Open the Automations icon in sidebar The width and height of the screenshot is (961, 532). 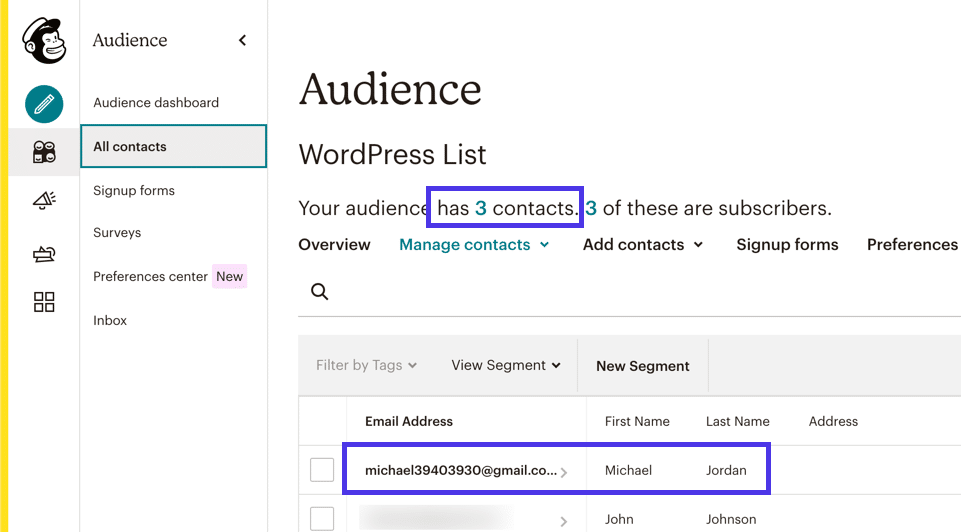pos(44,255)
